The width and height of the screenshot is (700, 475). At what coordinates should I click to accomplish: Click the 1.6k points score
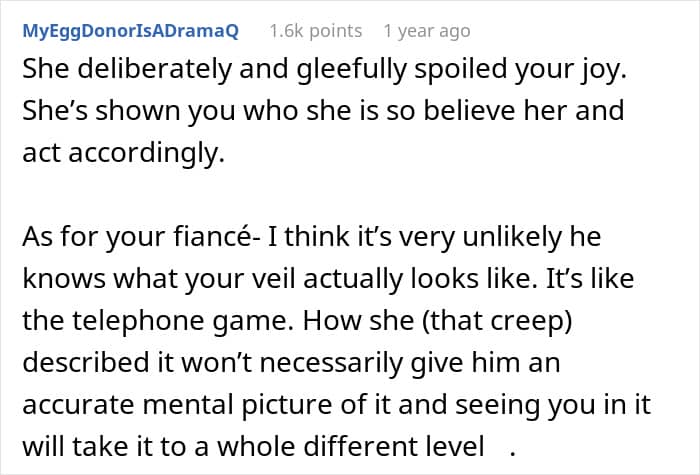(316, 31)
